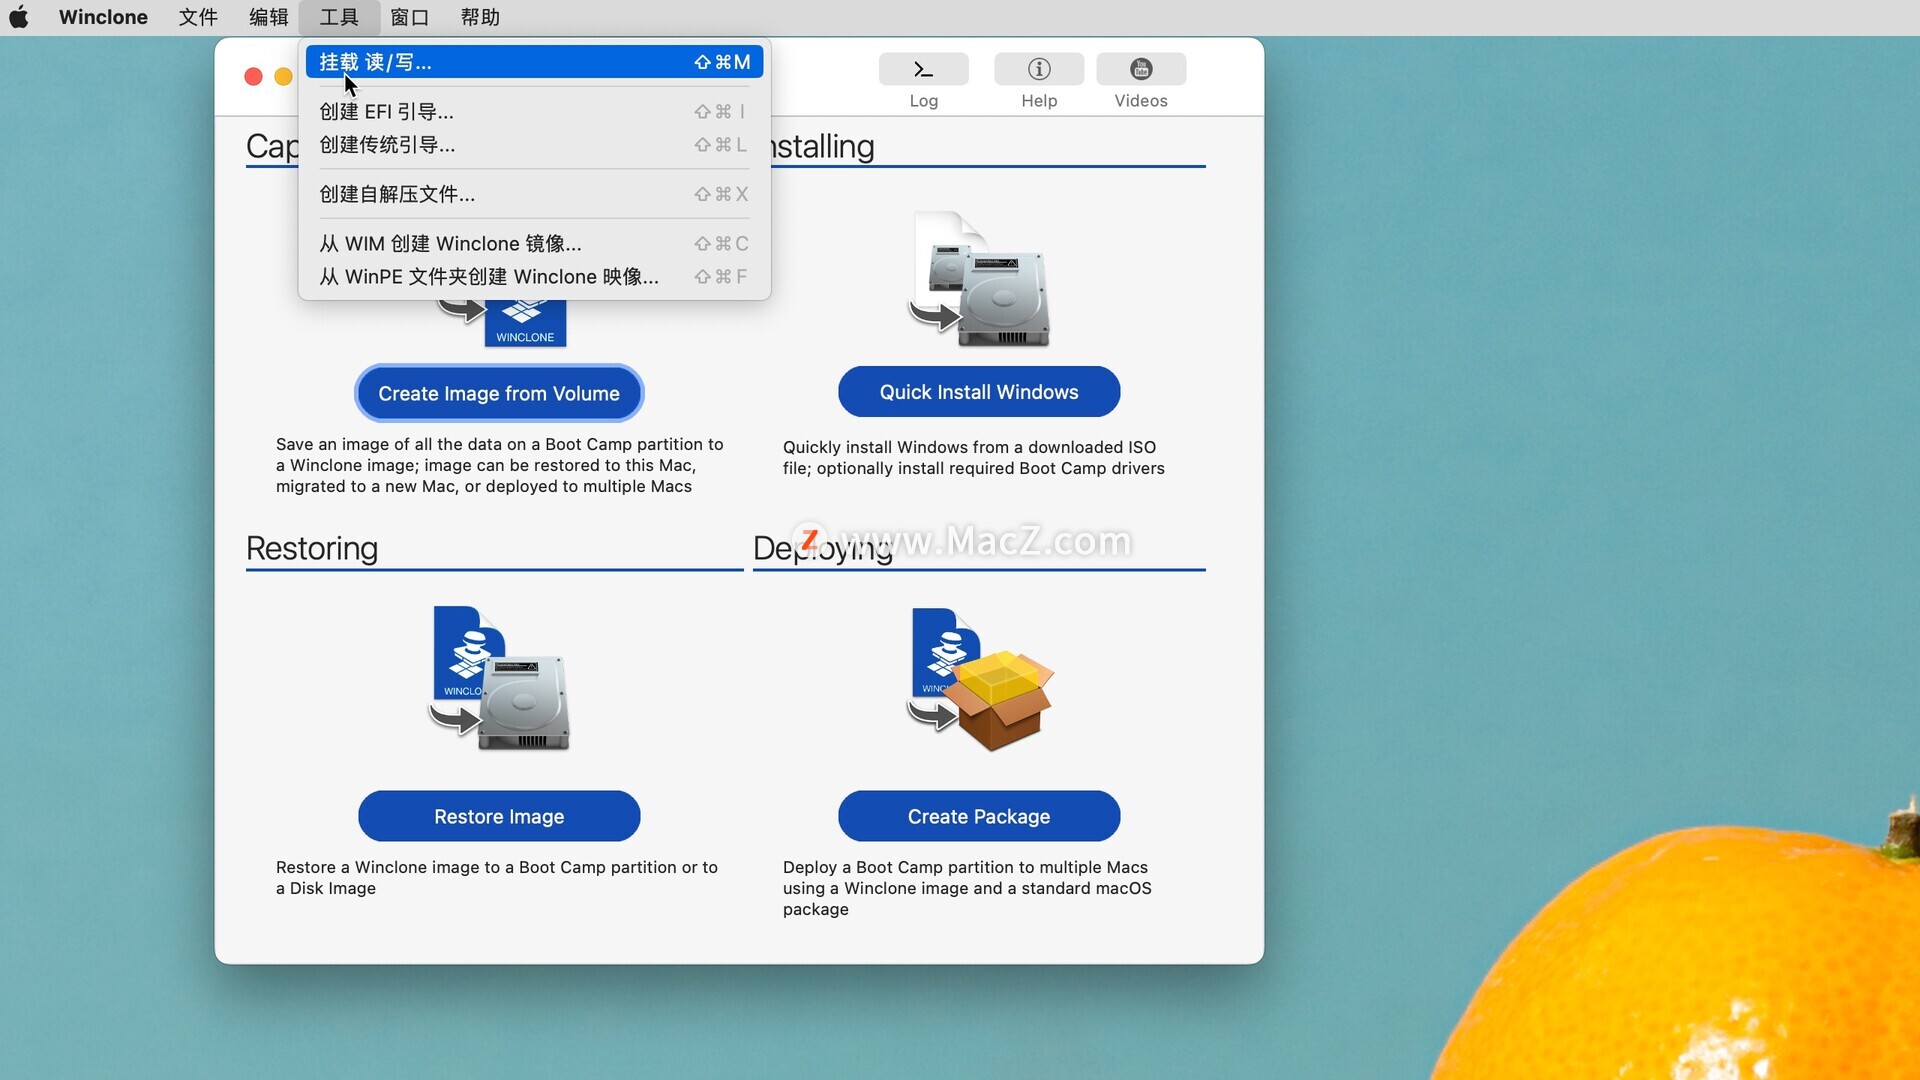Open the 文件 menu
The width and height of the screenshot is (1920, 1080).
tap(198, 17)
